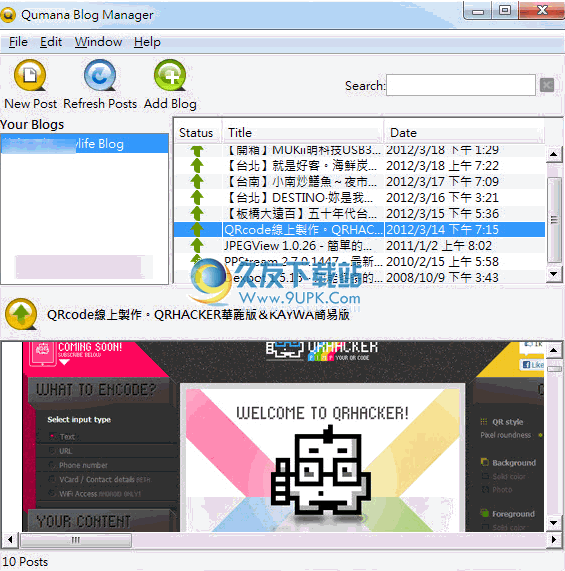The image size is (565, 571).
Task: Click status arrow of DESTINO post row
Action: point(197,198)
